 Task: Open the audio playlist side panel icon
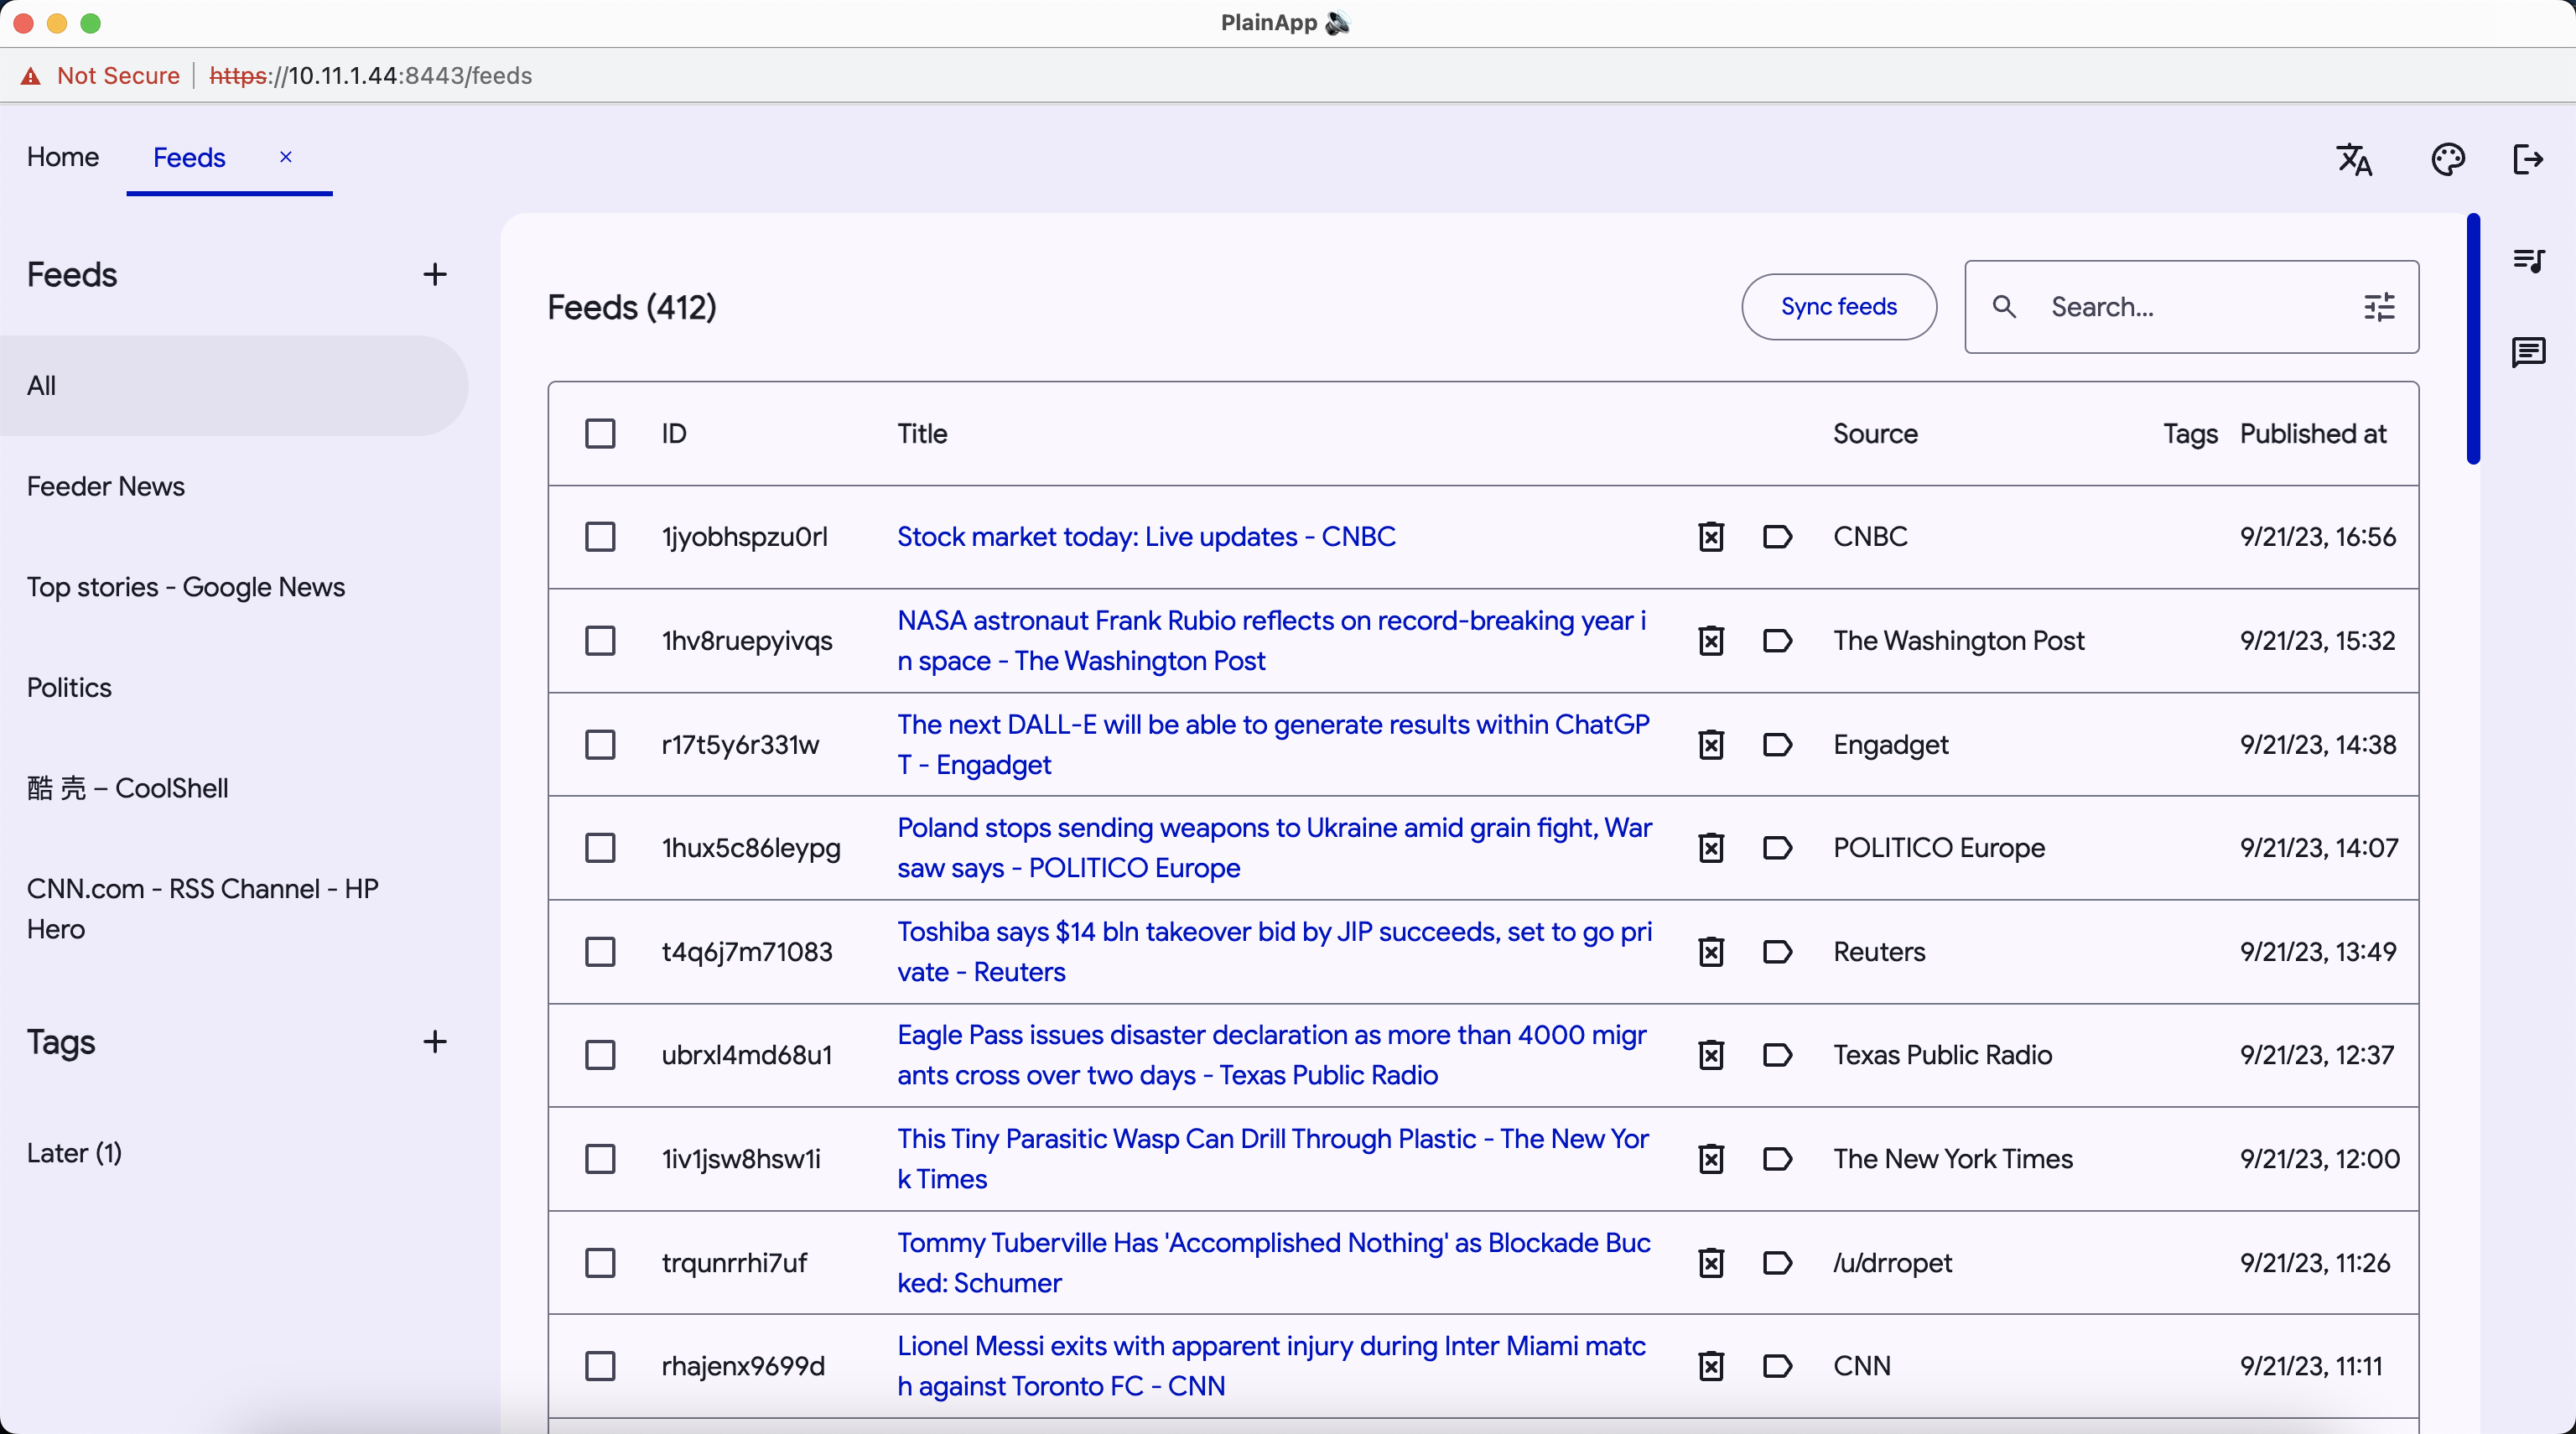click(2528, 261)
